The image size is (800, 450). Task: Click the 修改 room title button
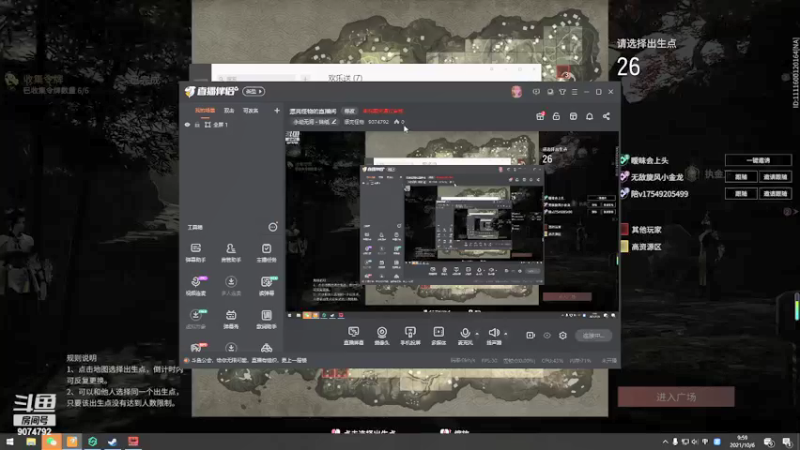click(349, 111)
